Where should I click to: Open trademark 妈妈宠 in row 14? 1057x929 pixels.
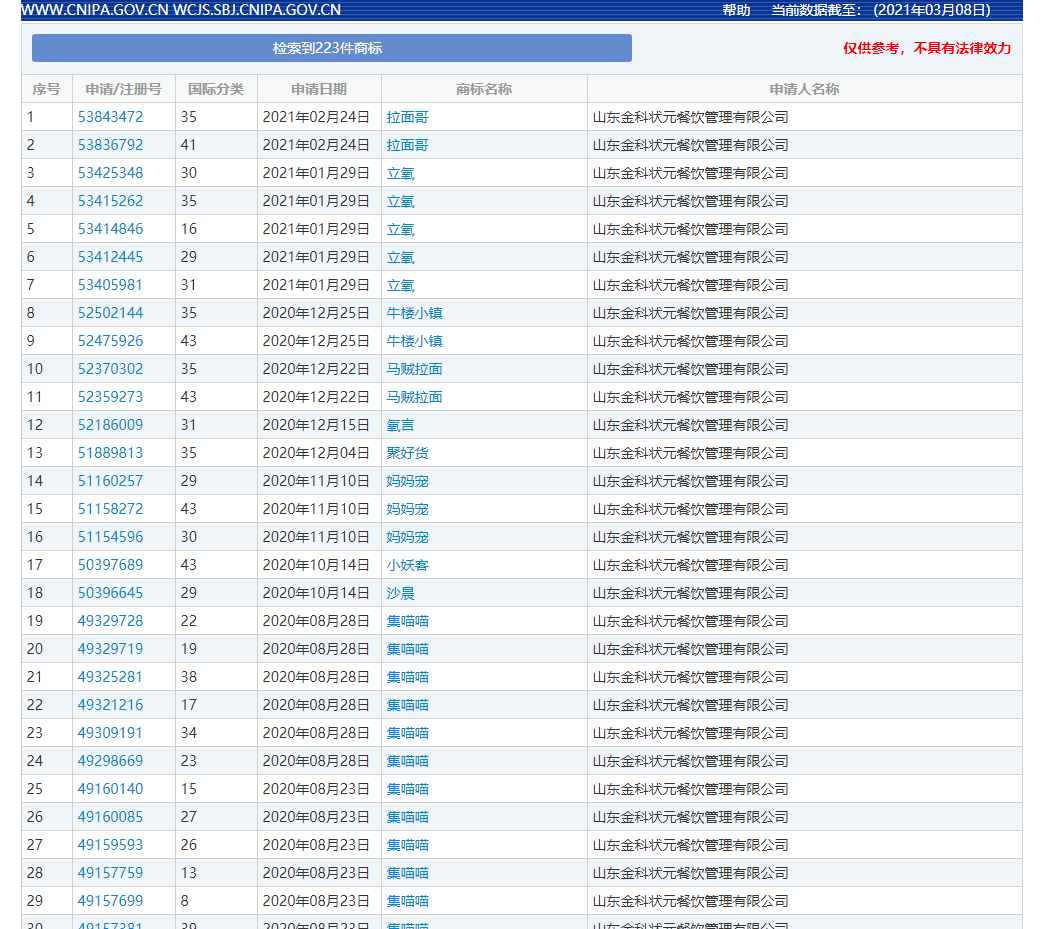[407, 481]
